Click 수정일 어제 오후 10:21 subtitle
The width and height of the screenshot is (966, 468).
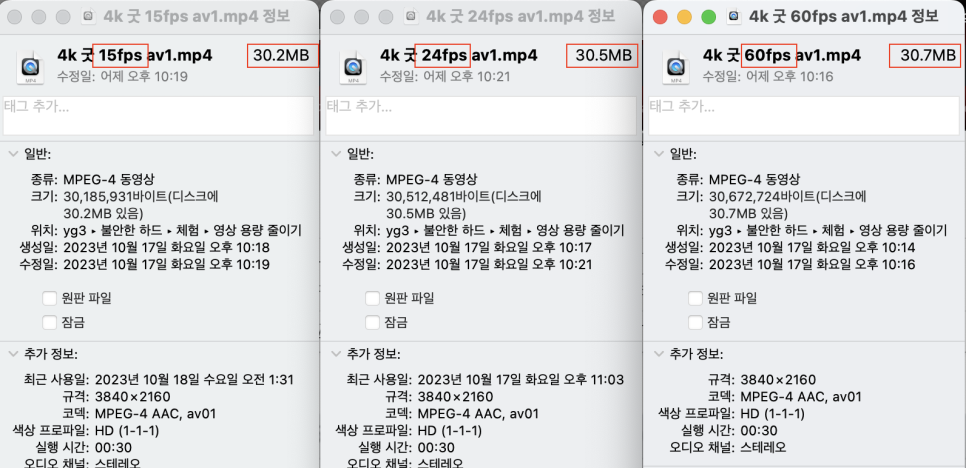445,76
